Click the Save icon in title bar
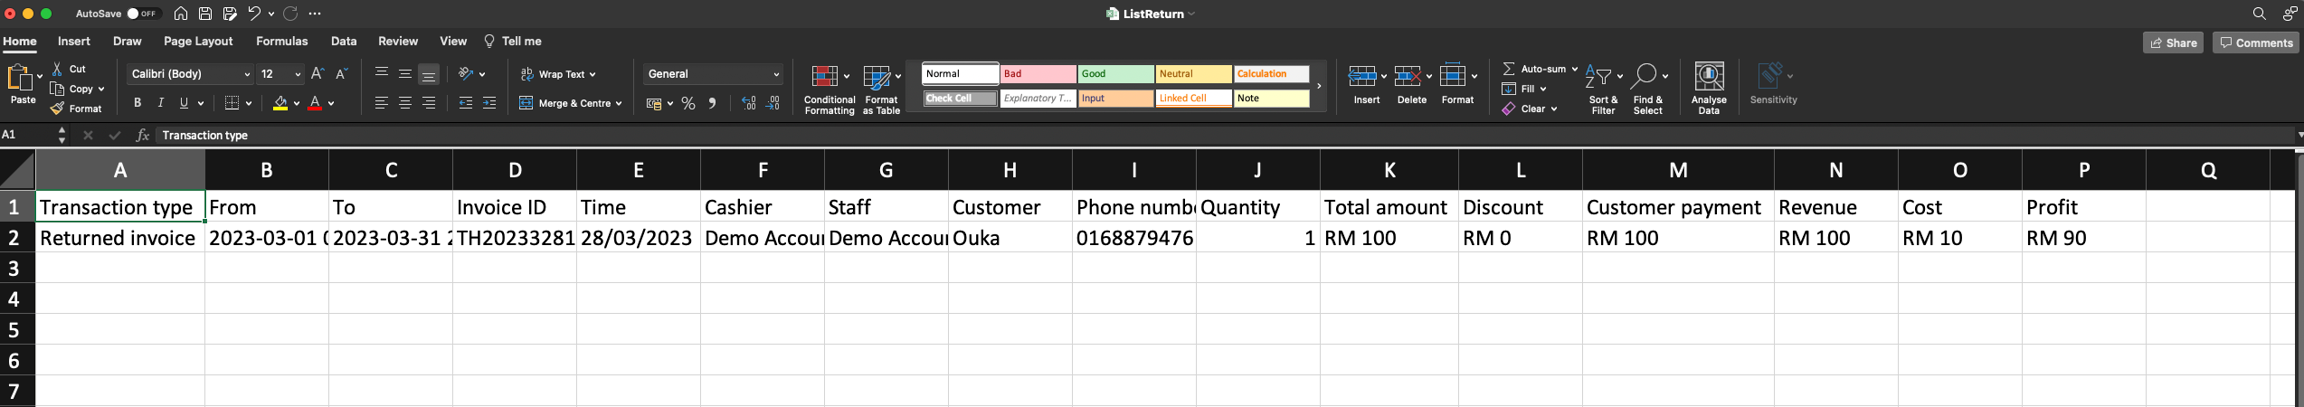Screen dimensions: 2304x407 (205, 14)
